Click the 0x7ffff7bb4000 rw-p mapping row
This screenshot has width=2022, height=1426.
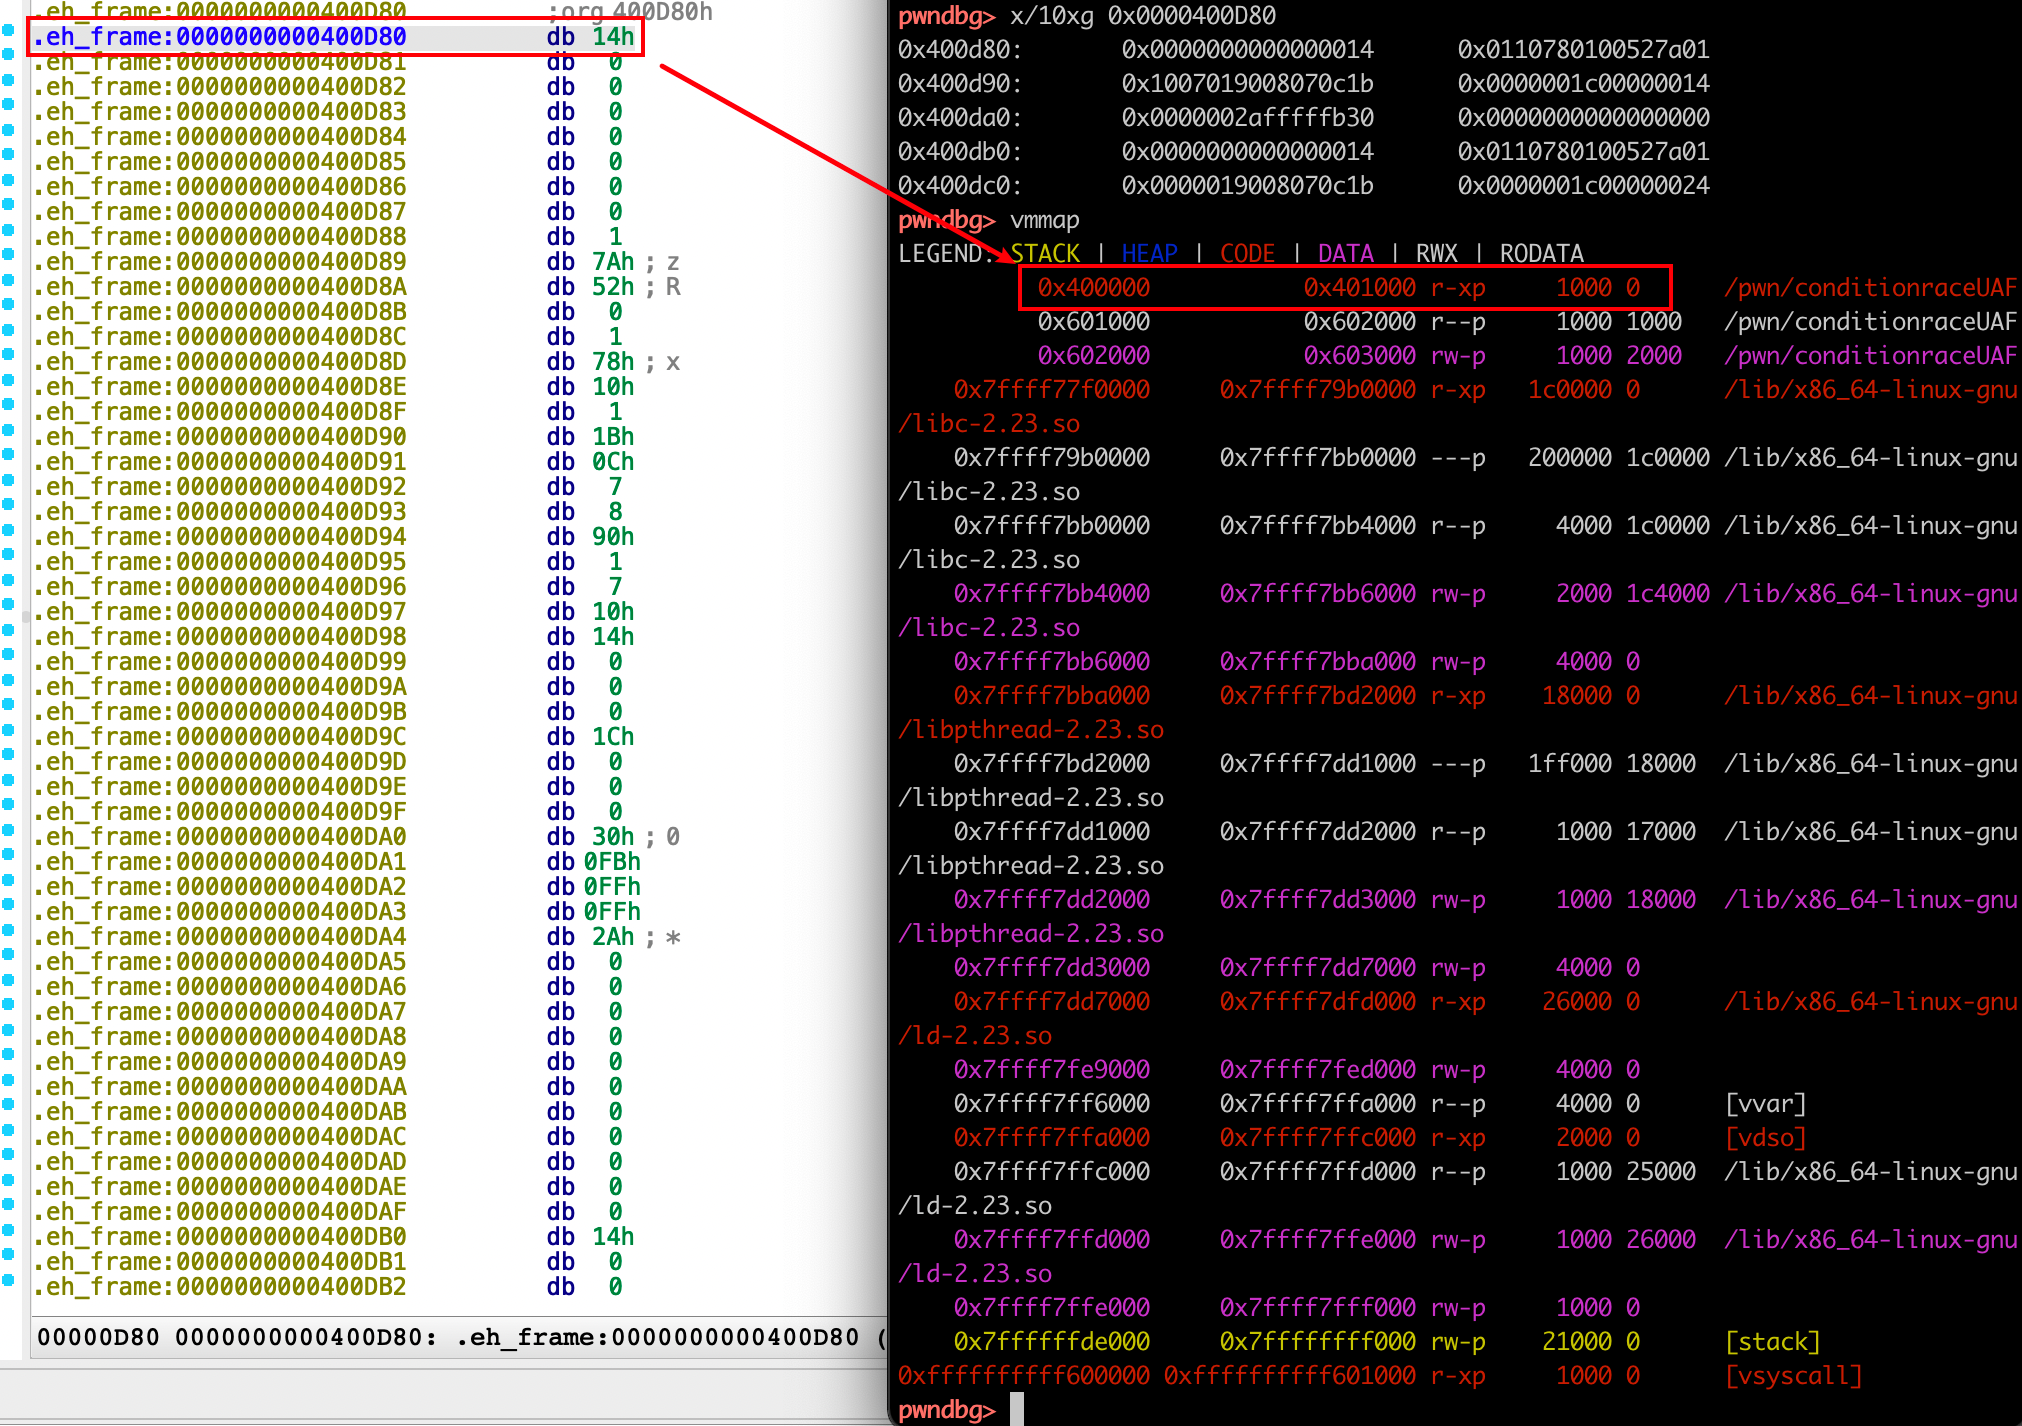[1485, 594]
